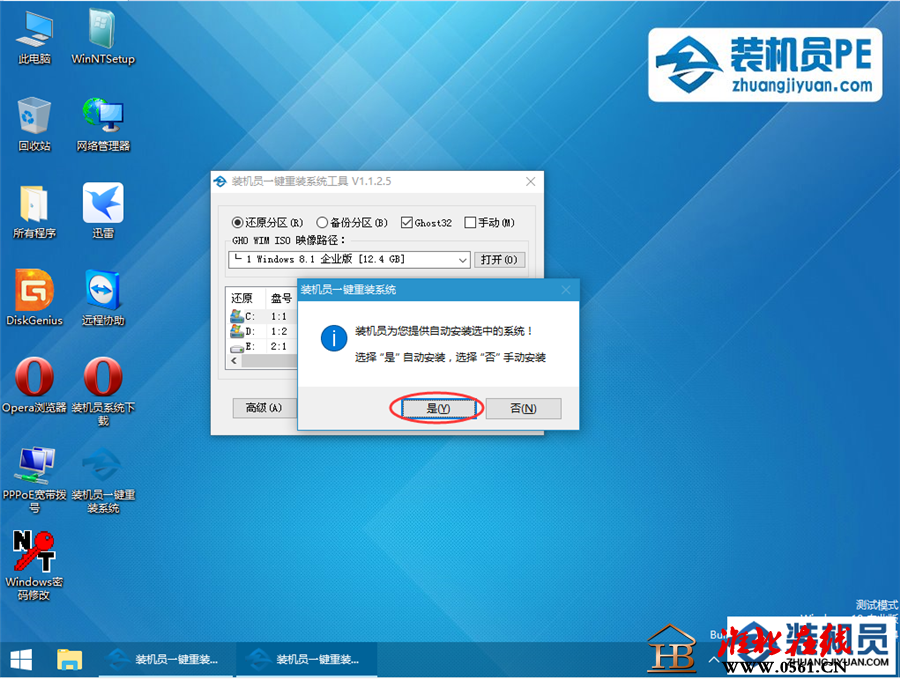
Task: Confirm with the 是(Y) button
Action: tap(439, 409)
